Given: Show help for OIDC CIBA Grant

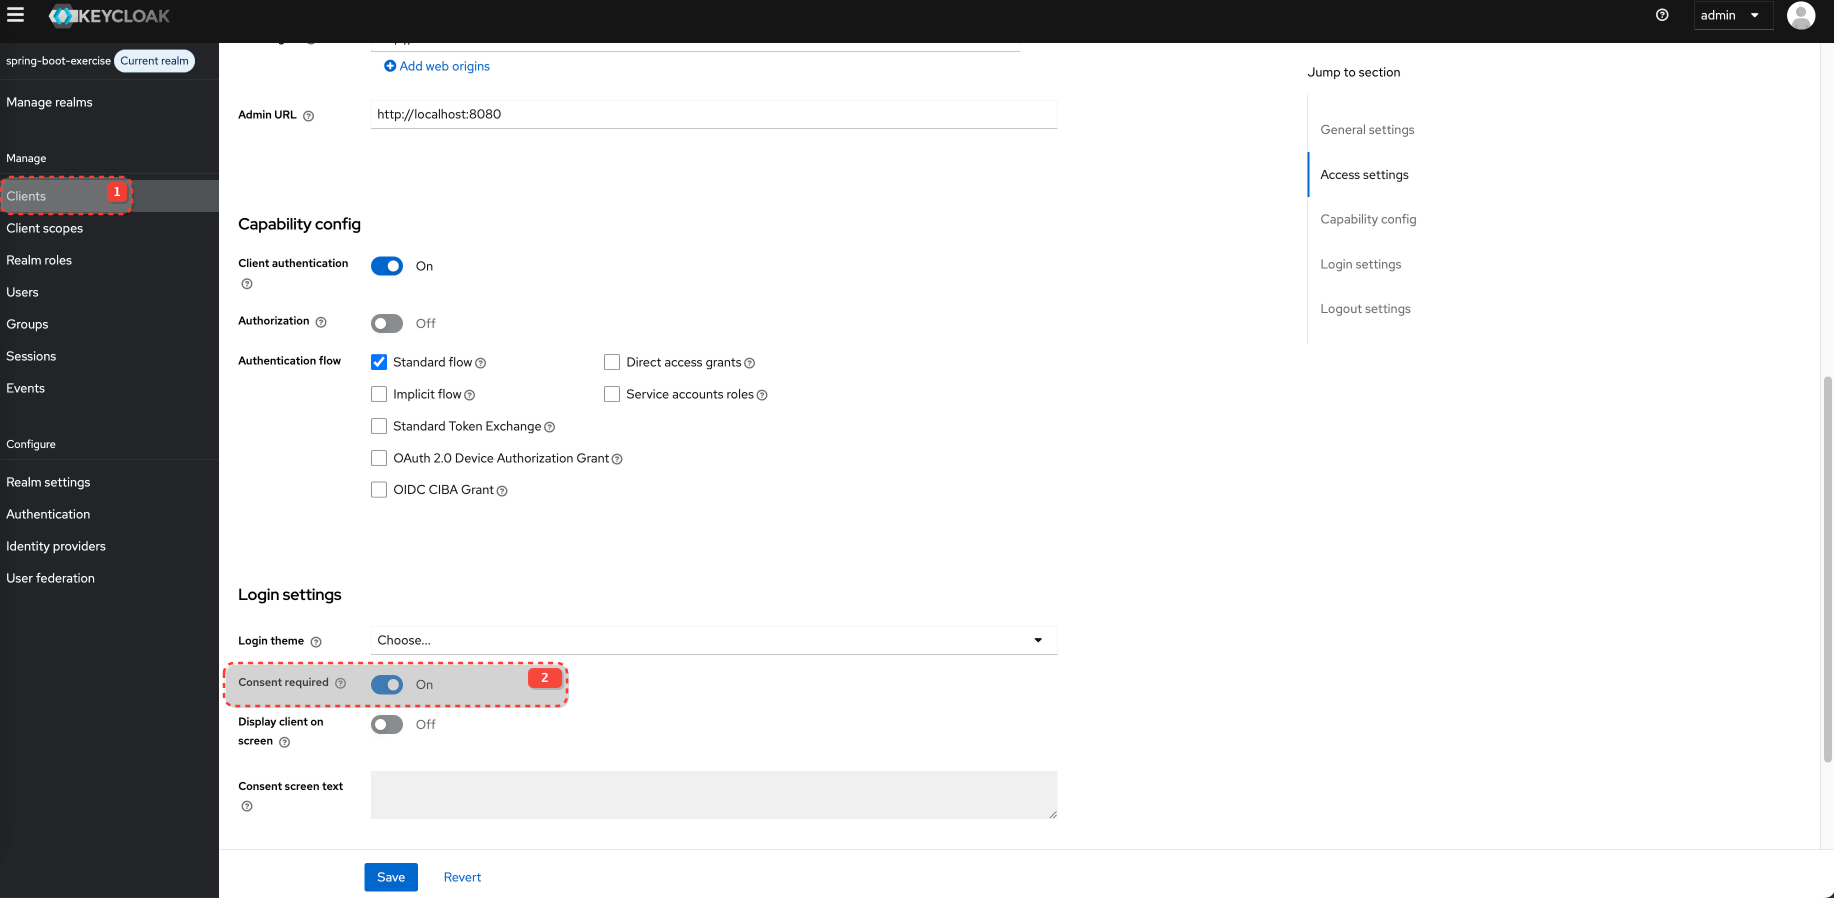Looking at the screenshot, I should pyautogui.click(x=502, y=491).
